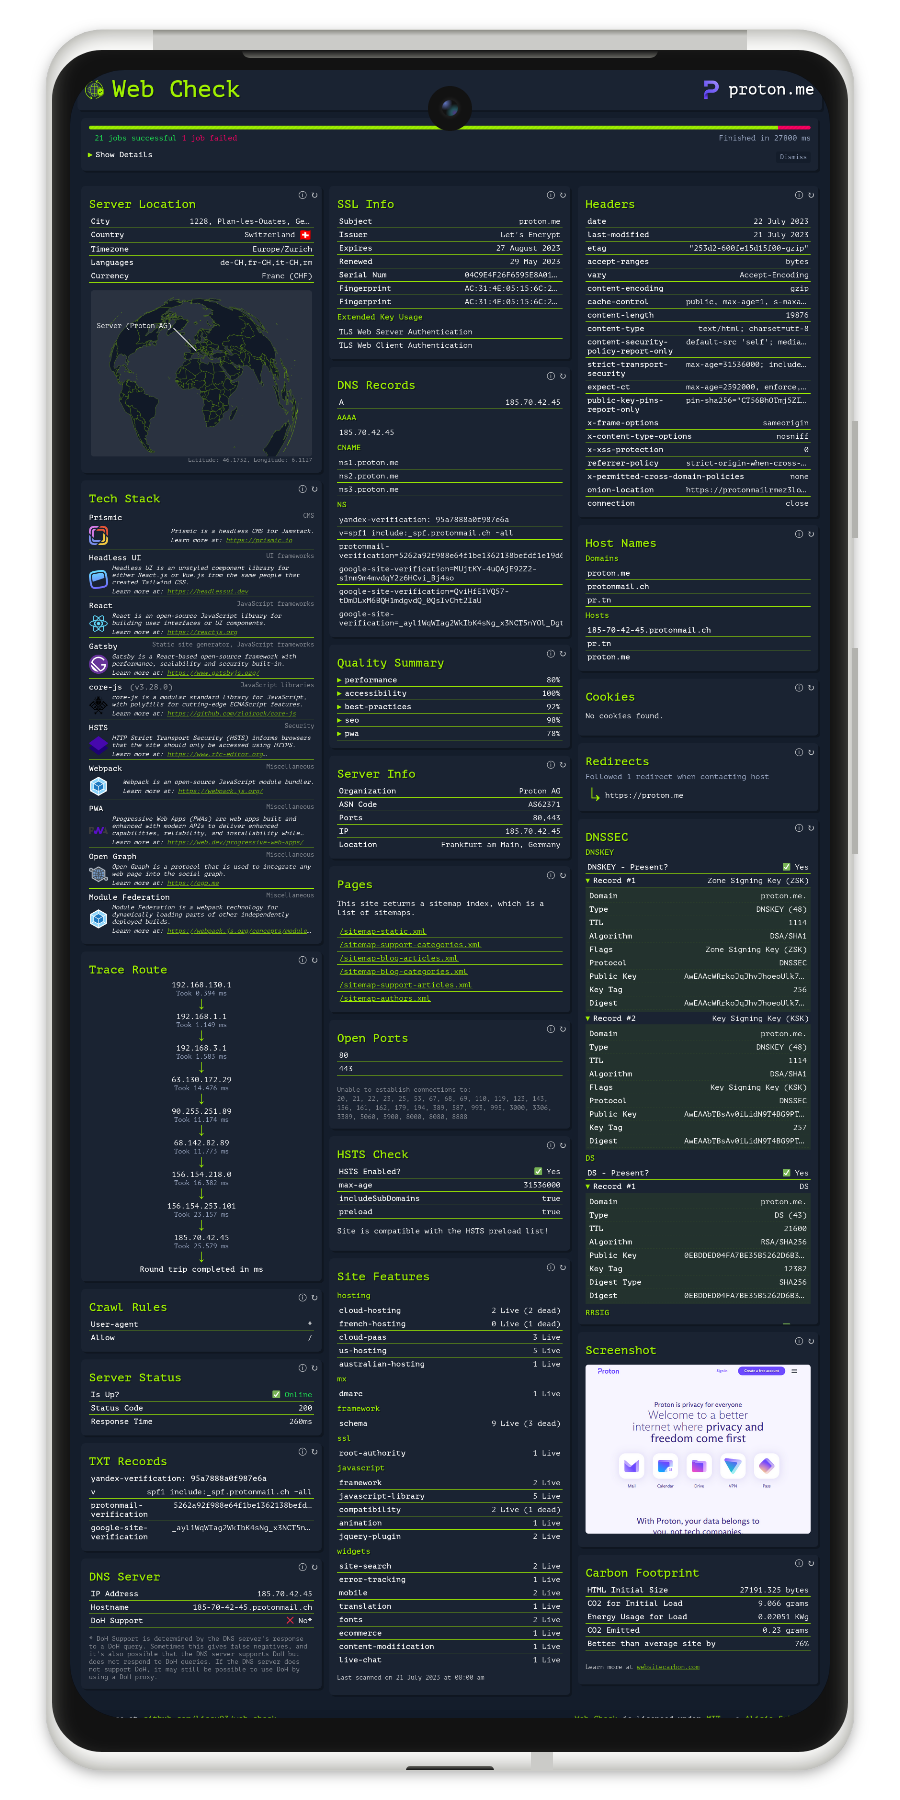Click the Carbon Footprint info icon
Image resolution: width=900 pixels, height=1800 pixels.
pos(799,1563)
